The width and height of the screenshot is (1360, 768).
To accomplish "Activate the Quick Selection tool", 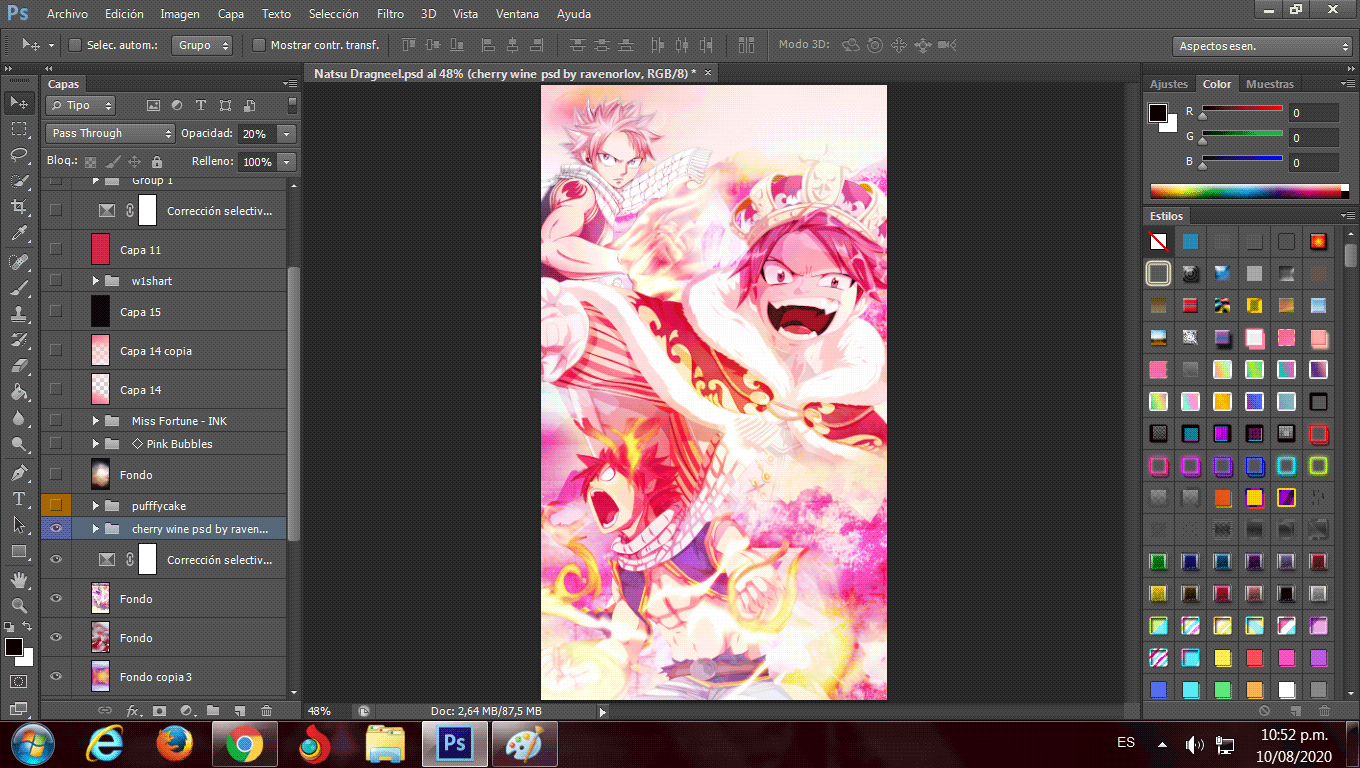I will click(x=19, y=181).
